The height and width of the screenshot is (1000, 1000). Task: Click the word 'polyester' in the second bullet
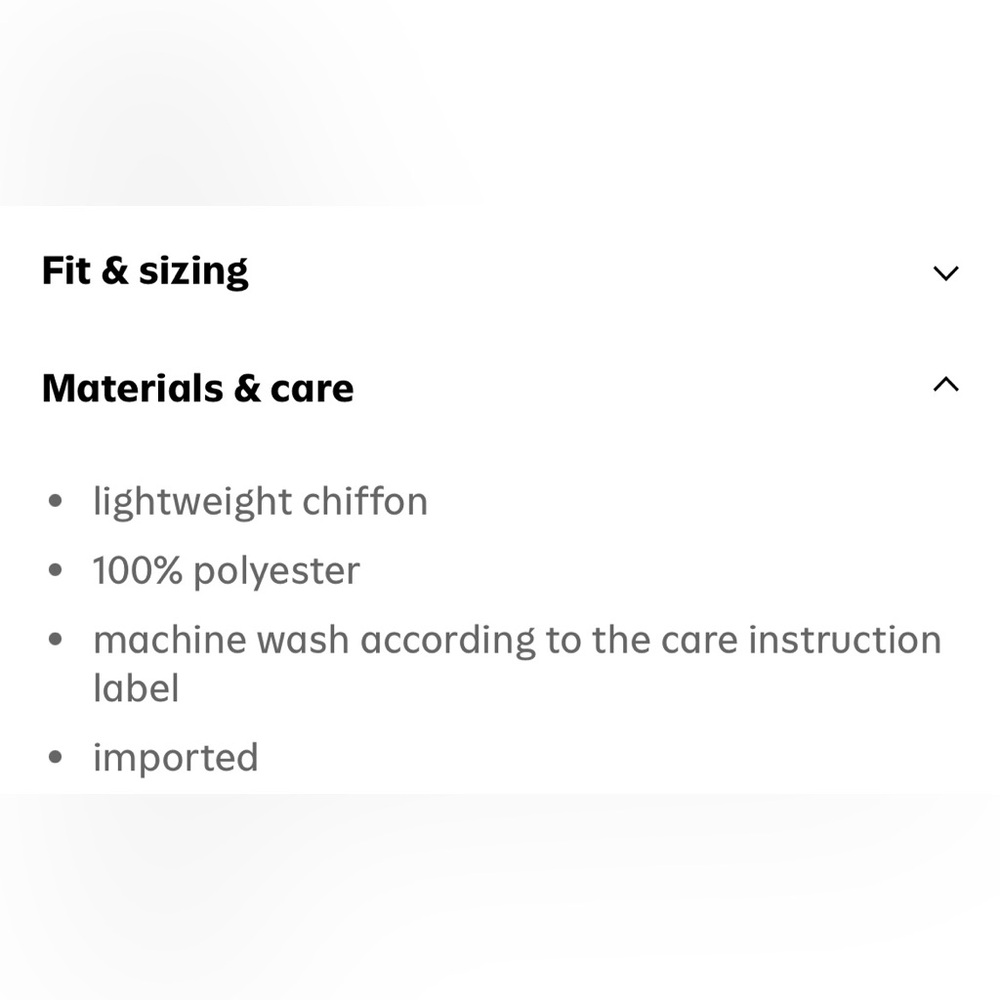pyautogui.click(x=276, y=571)
